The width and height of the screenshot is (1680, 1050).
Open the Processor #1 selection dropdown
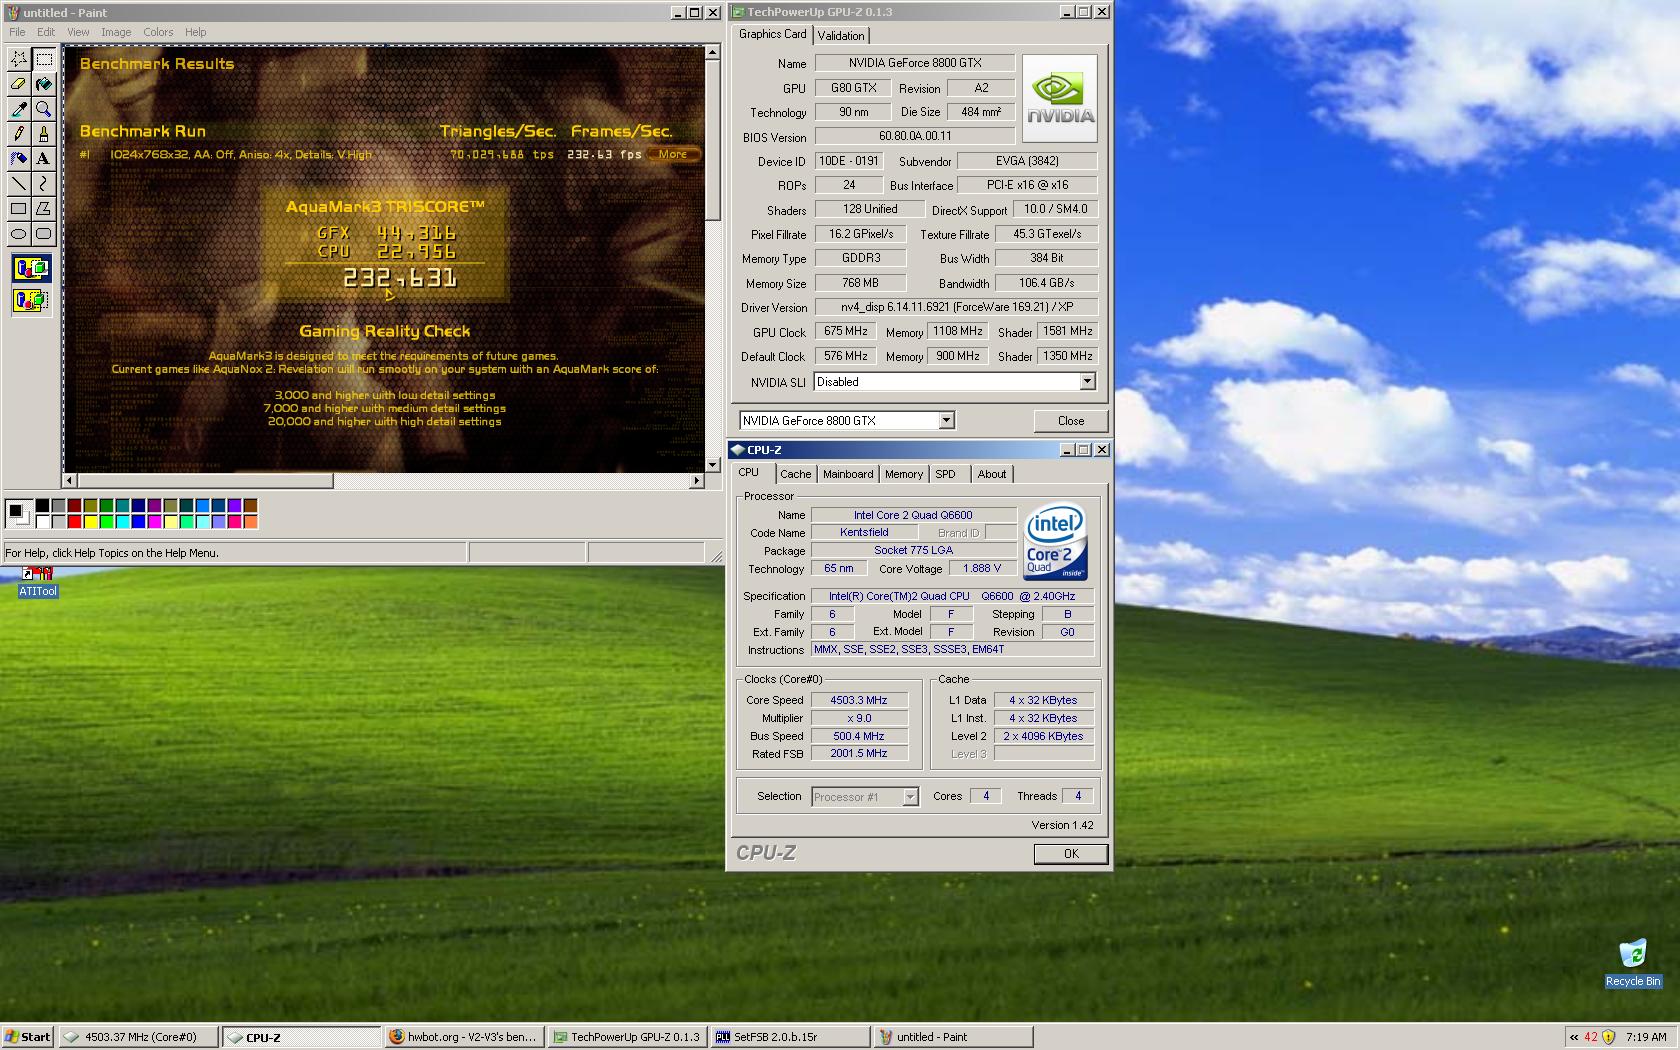910,797
